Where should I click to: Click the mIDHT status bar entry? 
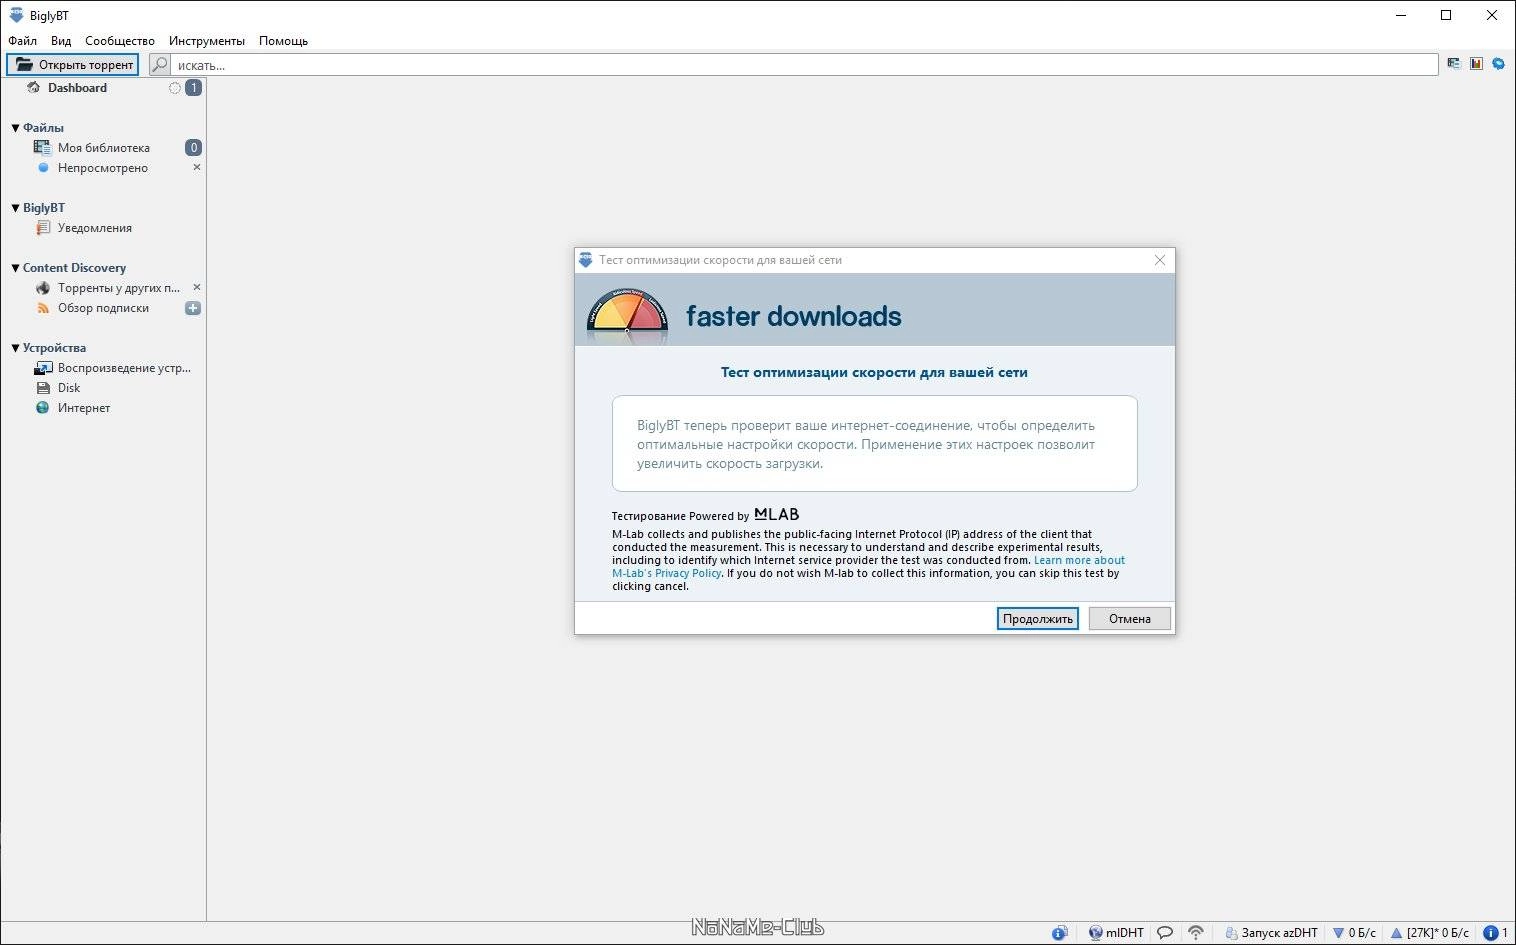[x=1116, y=933]
